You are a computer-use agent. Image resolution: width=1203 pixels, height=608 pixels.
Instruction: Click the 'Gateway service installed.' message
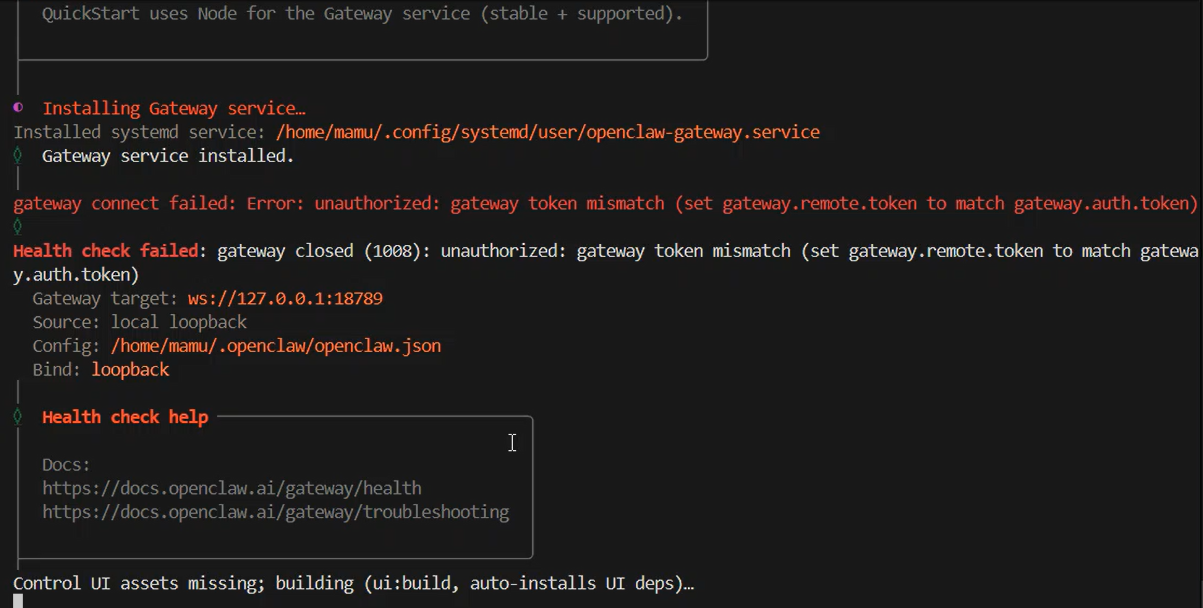(168, 156)
